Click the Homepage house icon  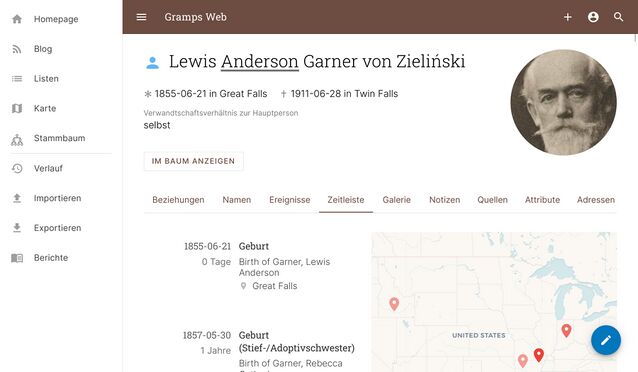pos(17,19)
